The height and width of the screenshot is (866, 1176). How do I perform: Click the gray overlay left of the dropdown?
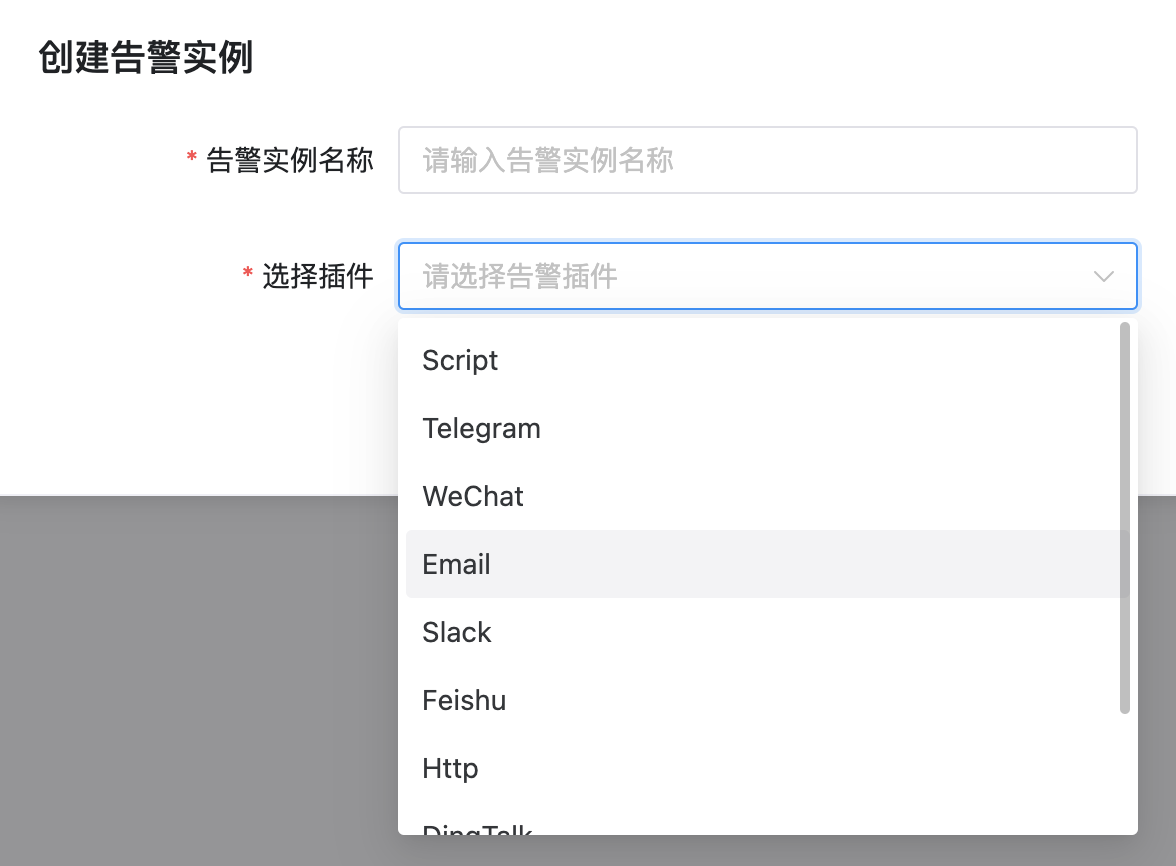tap(200, 680)
